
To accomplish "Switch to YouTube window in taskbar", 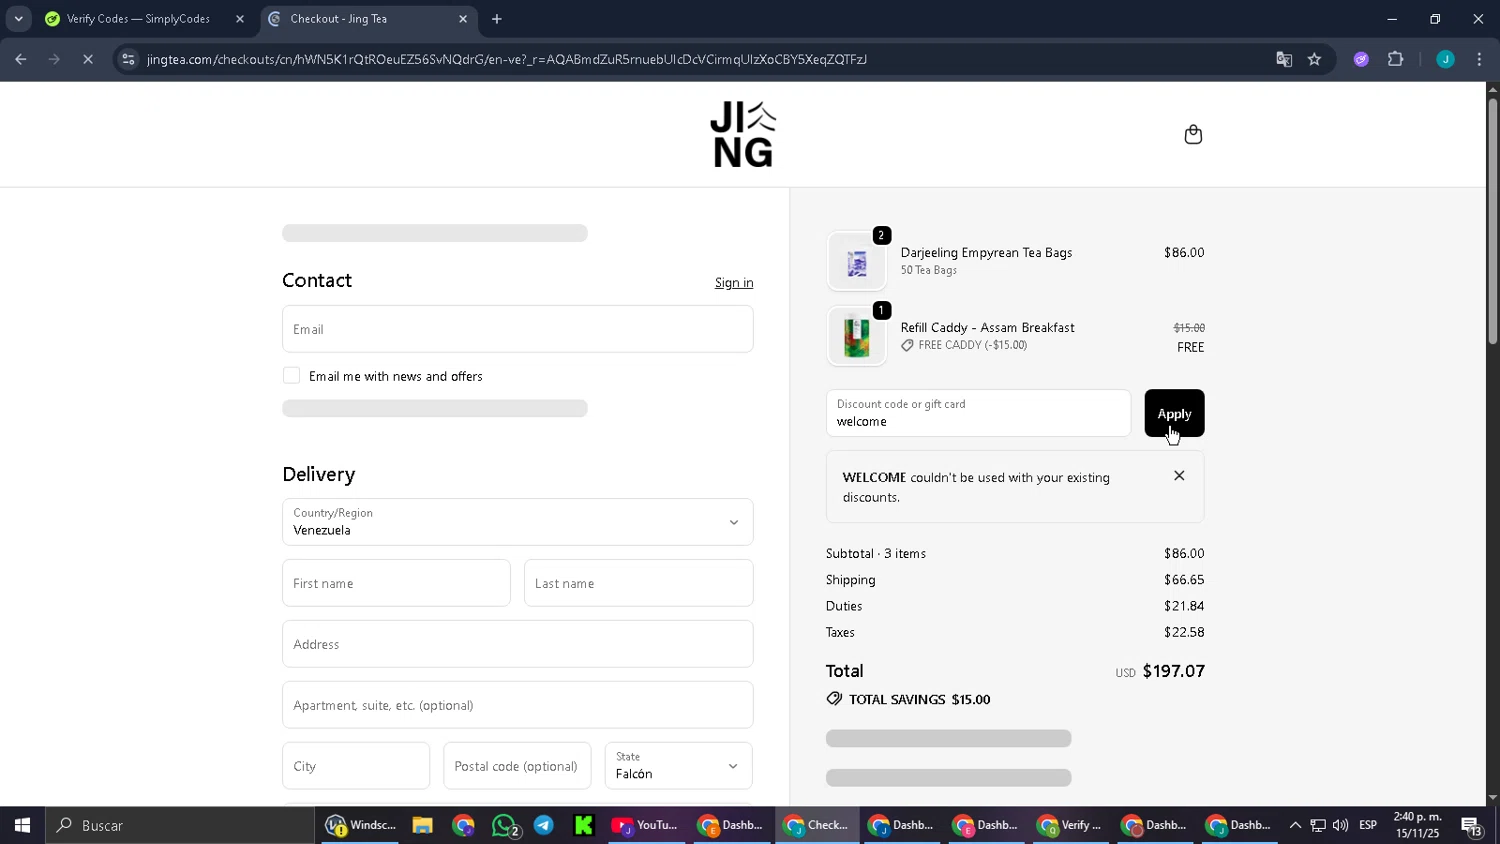I will (x=645, y=825).
